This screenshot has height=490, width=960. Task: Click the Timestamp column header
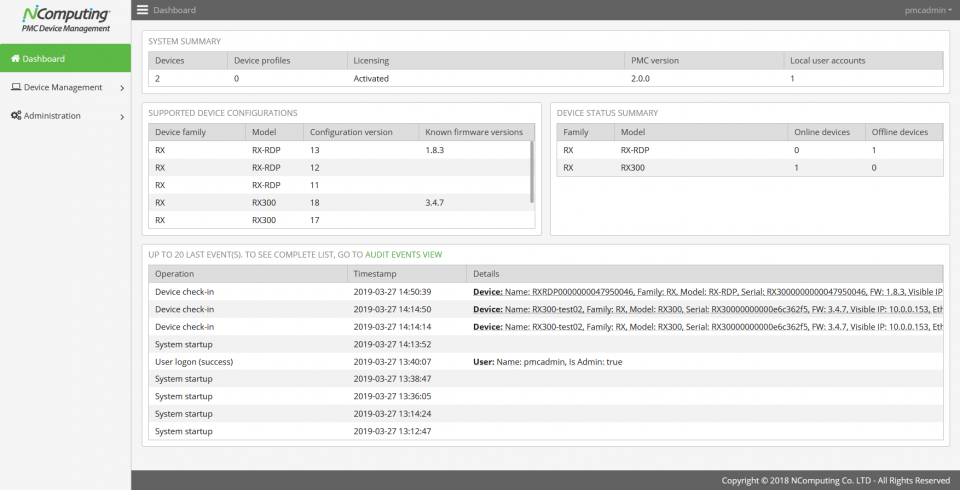point(375,273)
